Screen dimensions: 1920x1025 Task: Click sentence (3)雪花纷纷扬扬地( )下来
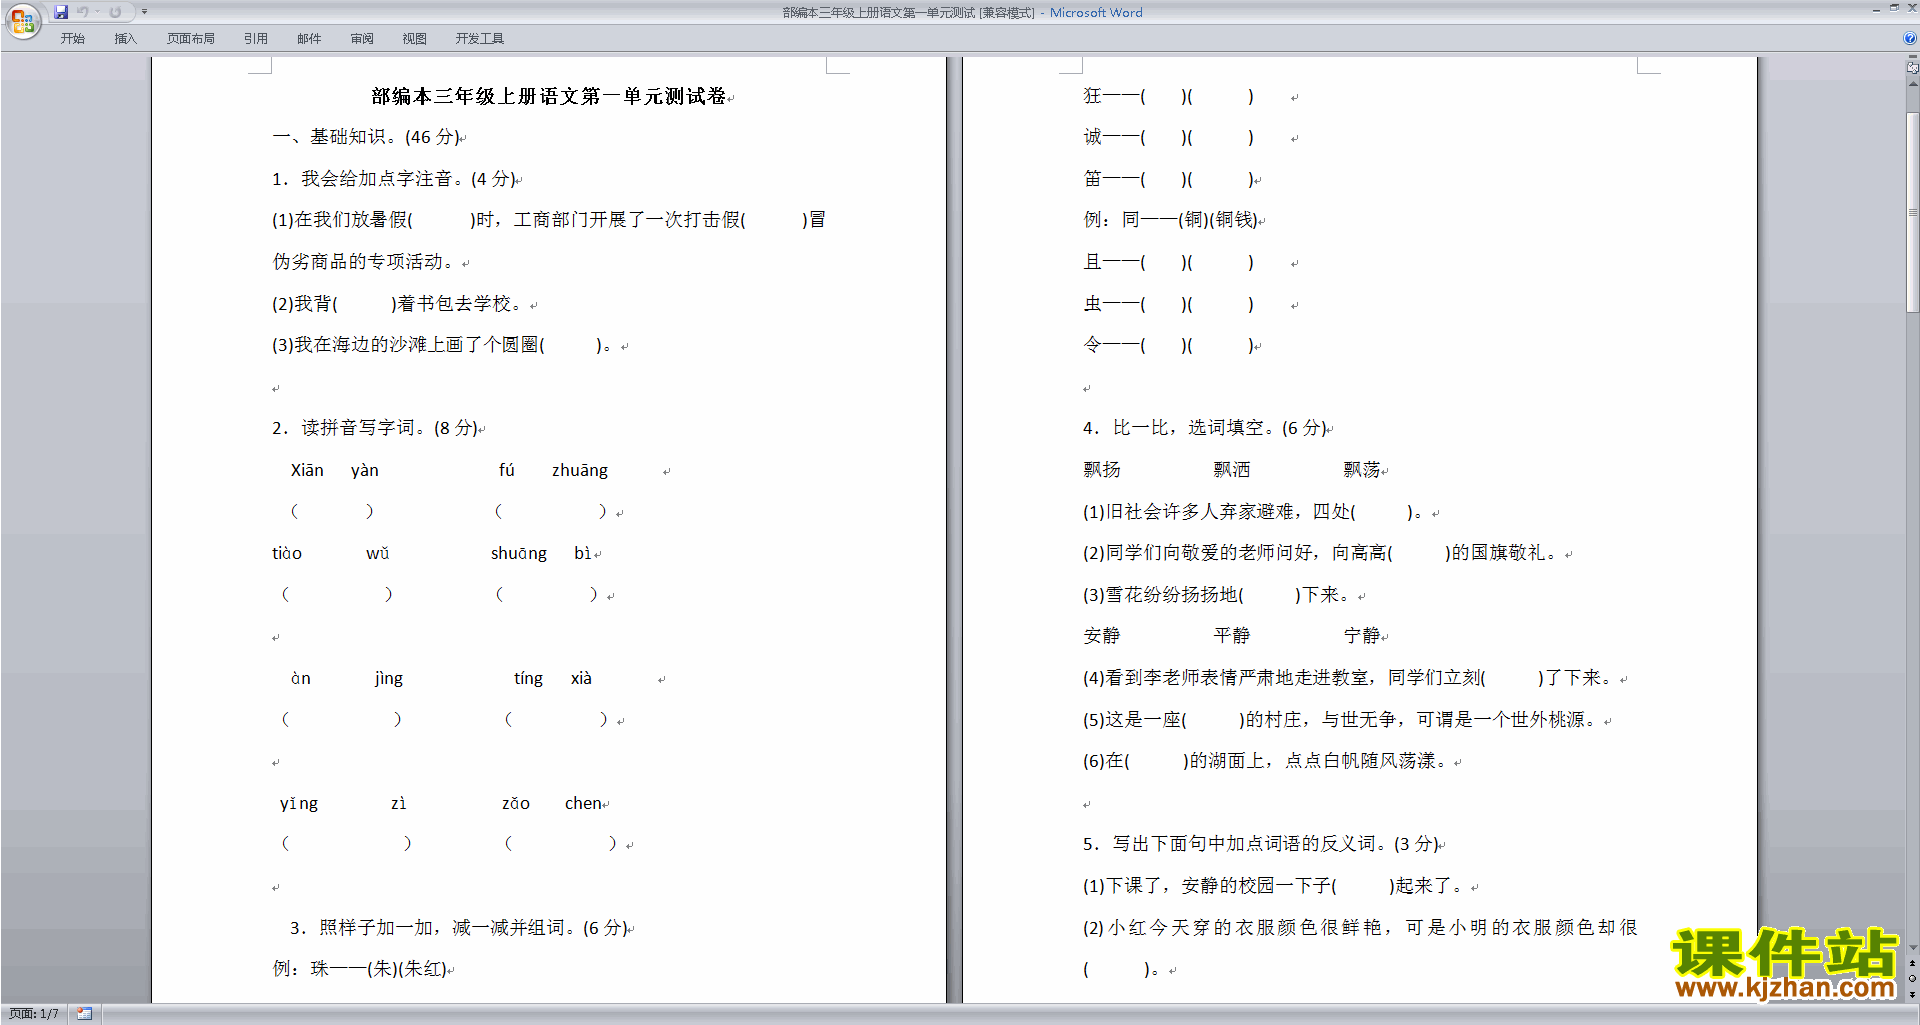pos(1215,595)
